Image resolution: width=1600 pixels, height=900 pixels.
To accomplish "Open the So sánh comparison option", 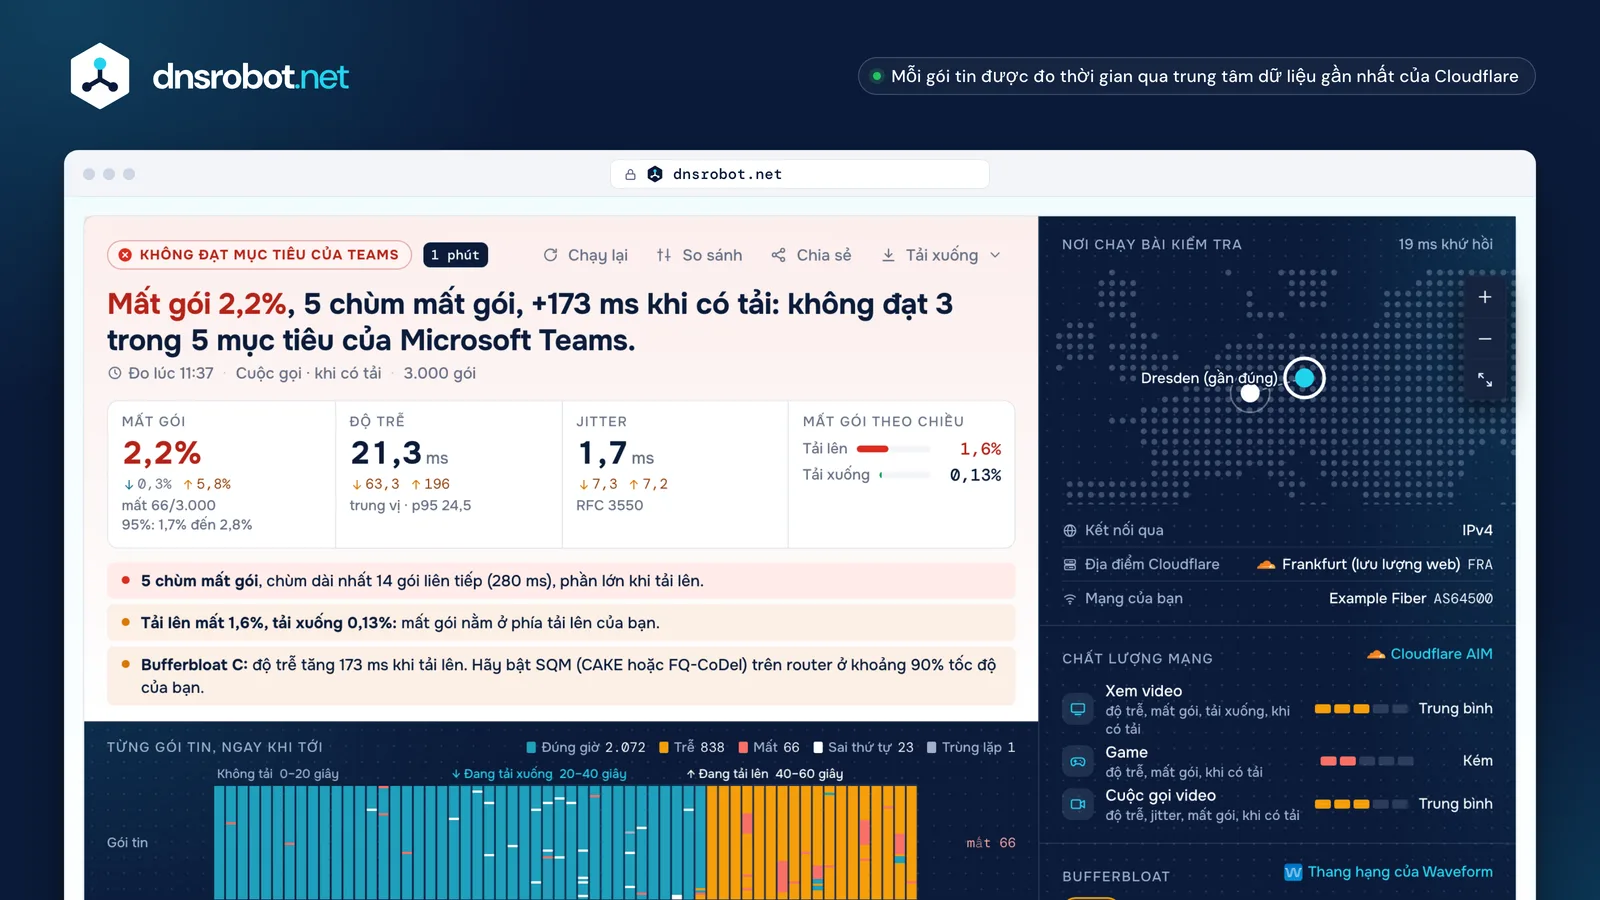I will pos(700,255).
